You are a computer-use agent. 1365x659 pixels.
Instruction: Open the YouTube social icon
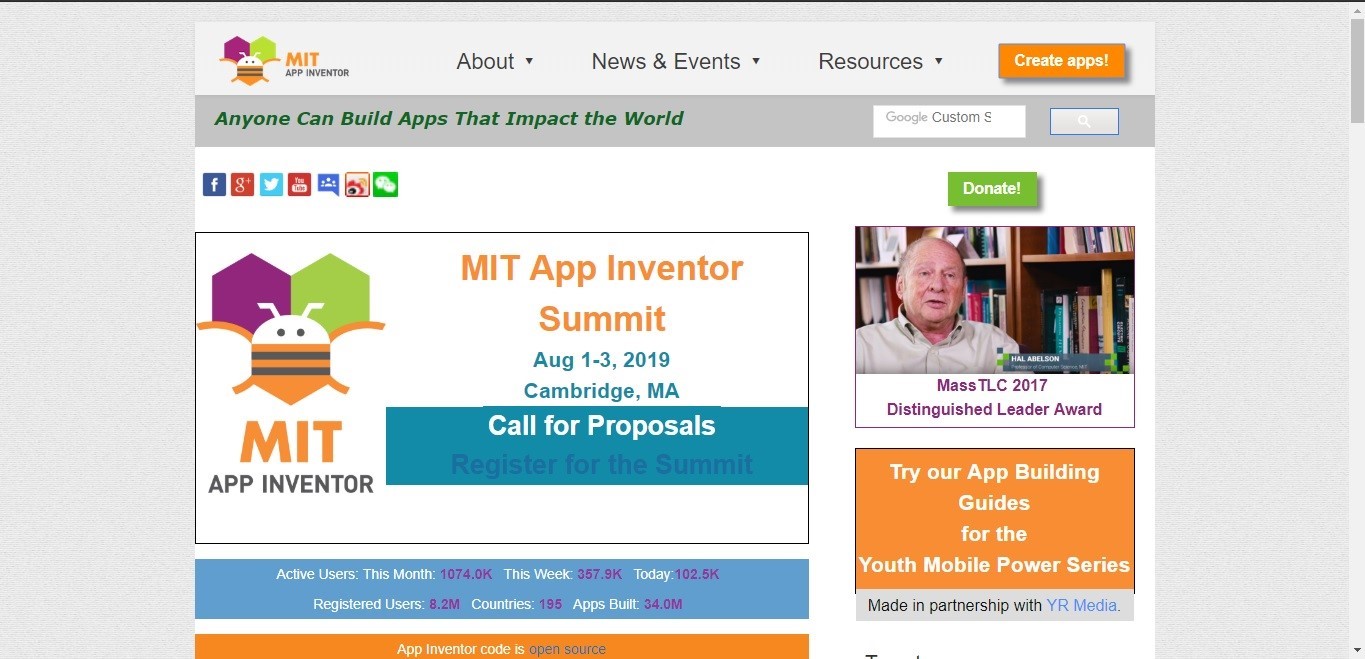300,185
